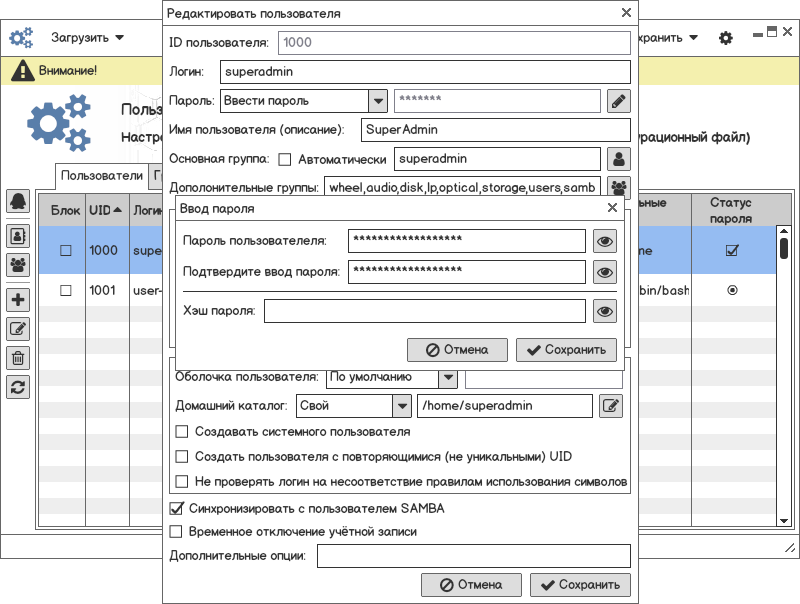Image resolution: width=800 pixels, height=604 pixels.
Task: Click the groups icon in left sidebar
Action: click(x=18, y=265)
